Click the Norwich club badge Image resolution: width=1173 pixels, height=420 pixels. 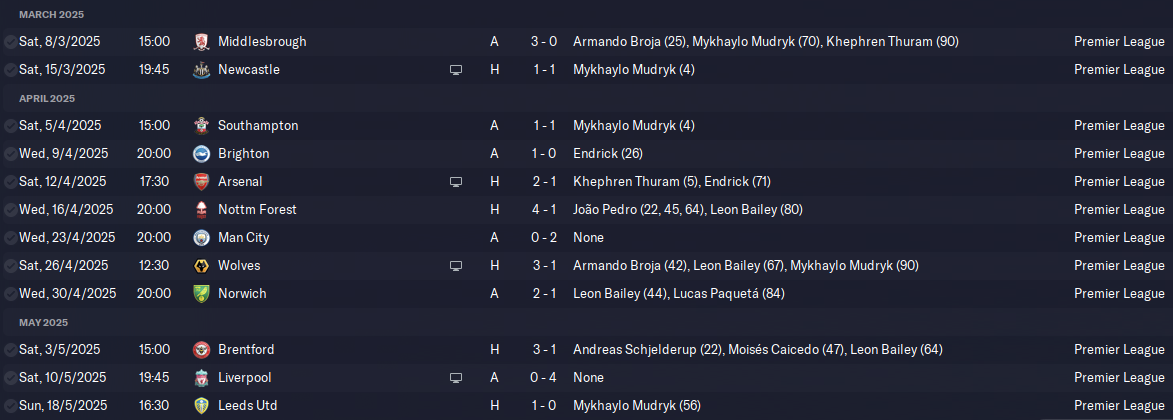pos(202,294)
